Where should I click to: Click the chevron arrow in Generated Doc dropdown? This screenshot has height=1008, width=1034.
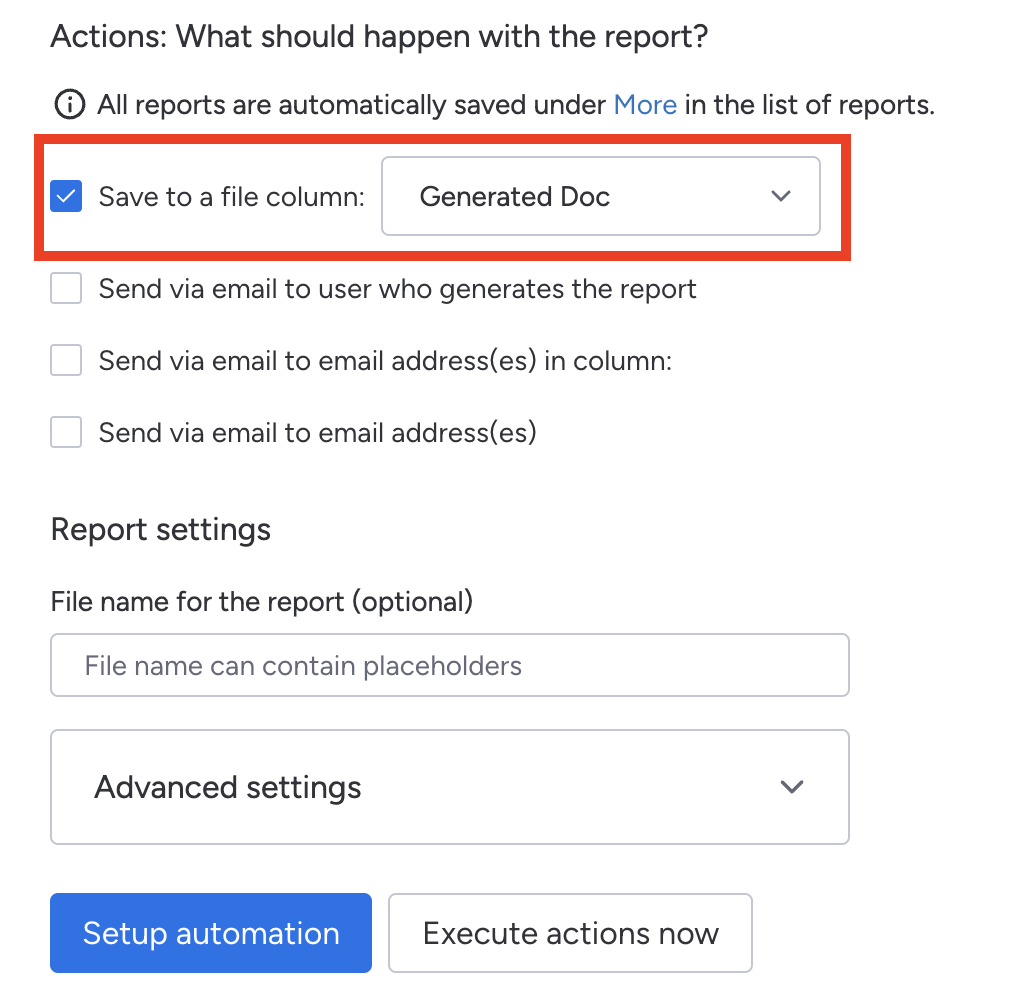tap(781, 197)
